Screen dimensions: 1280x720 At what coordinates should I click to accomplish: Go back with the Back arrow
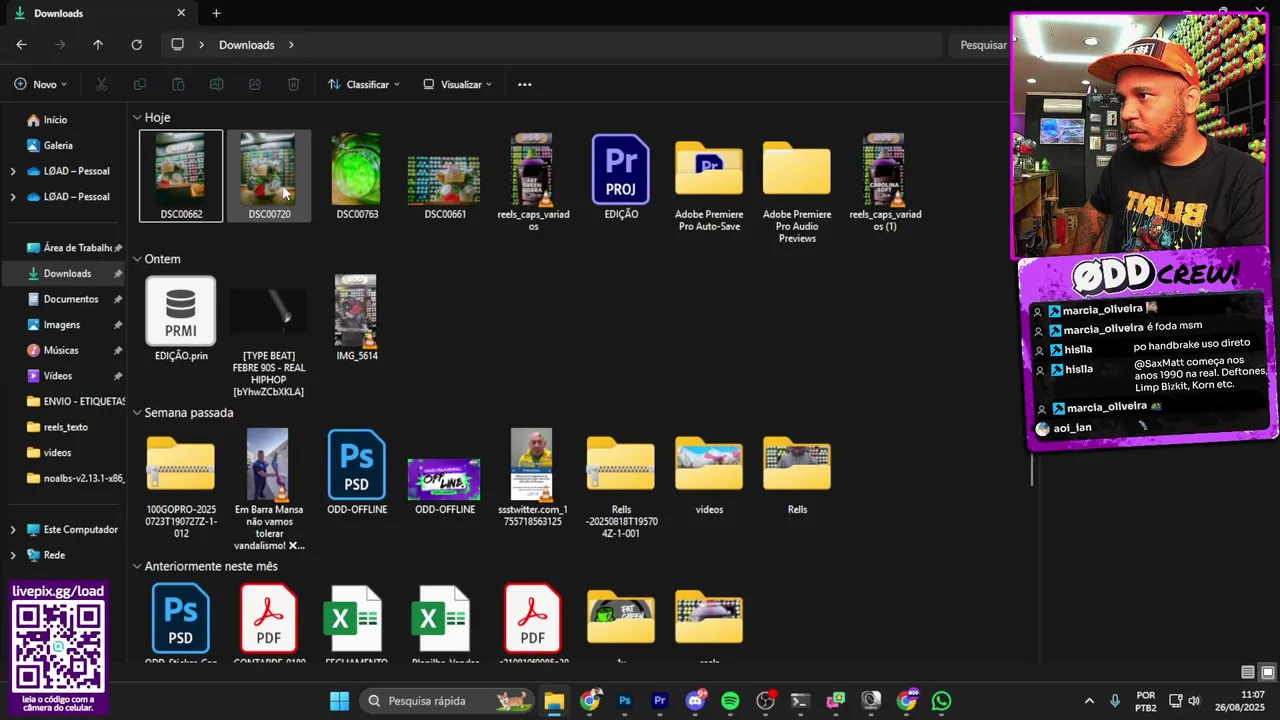pyautogui.click(x=21, y=45)
